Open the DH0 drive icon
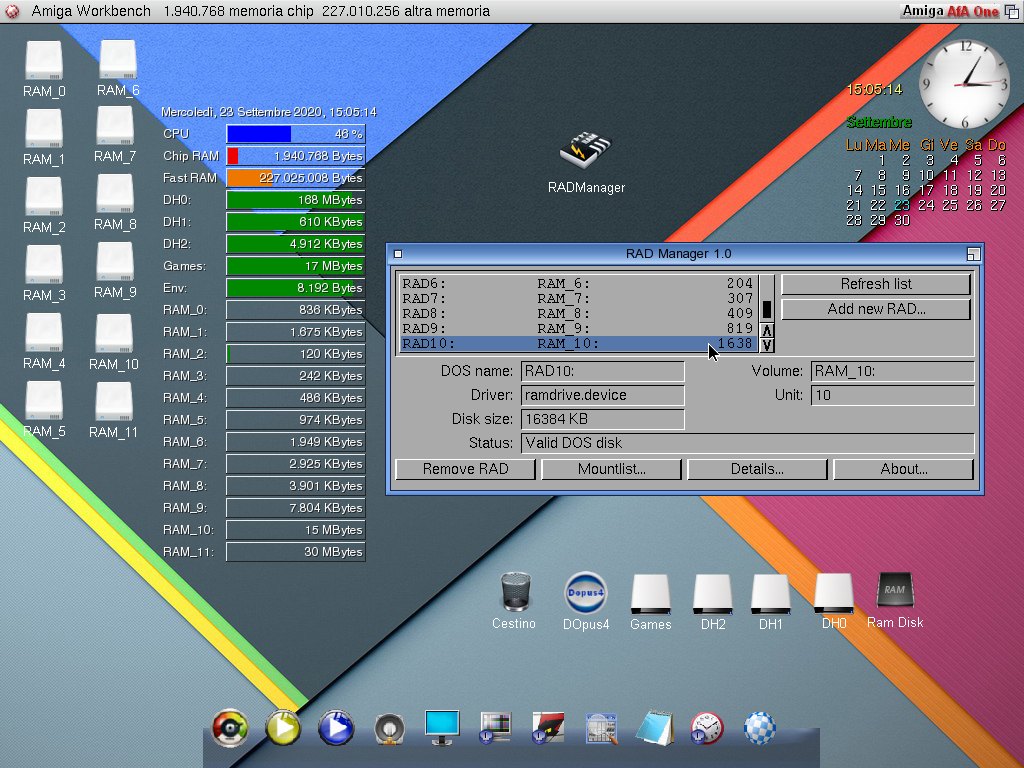 pos(833,594)
